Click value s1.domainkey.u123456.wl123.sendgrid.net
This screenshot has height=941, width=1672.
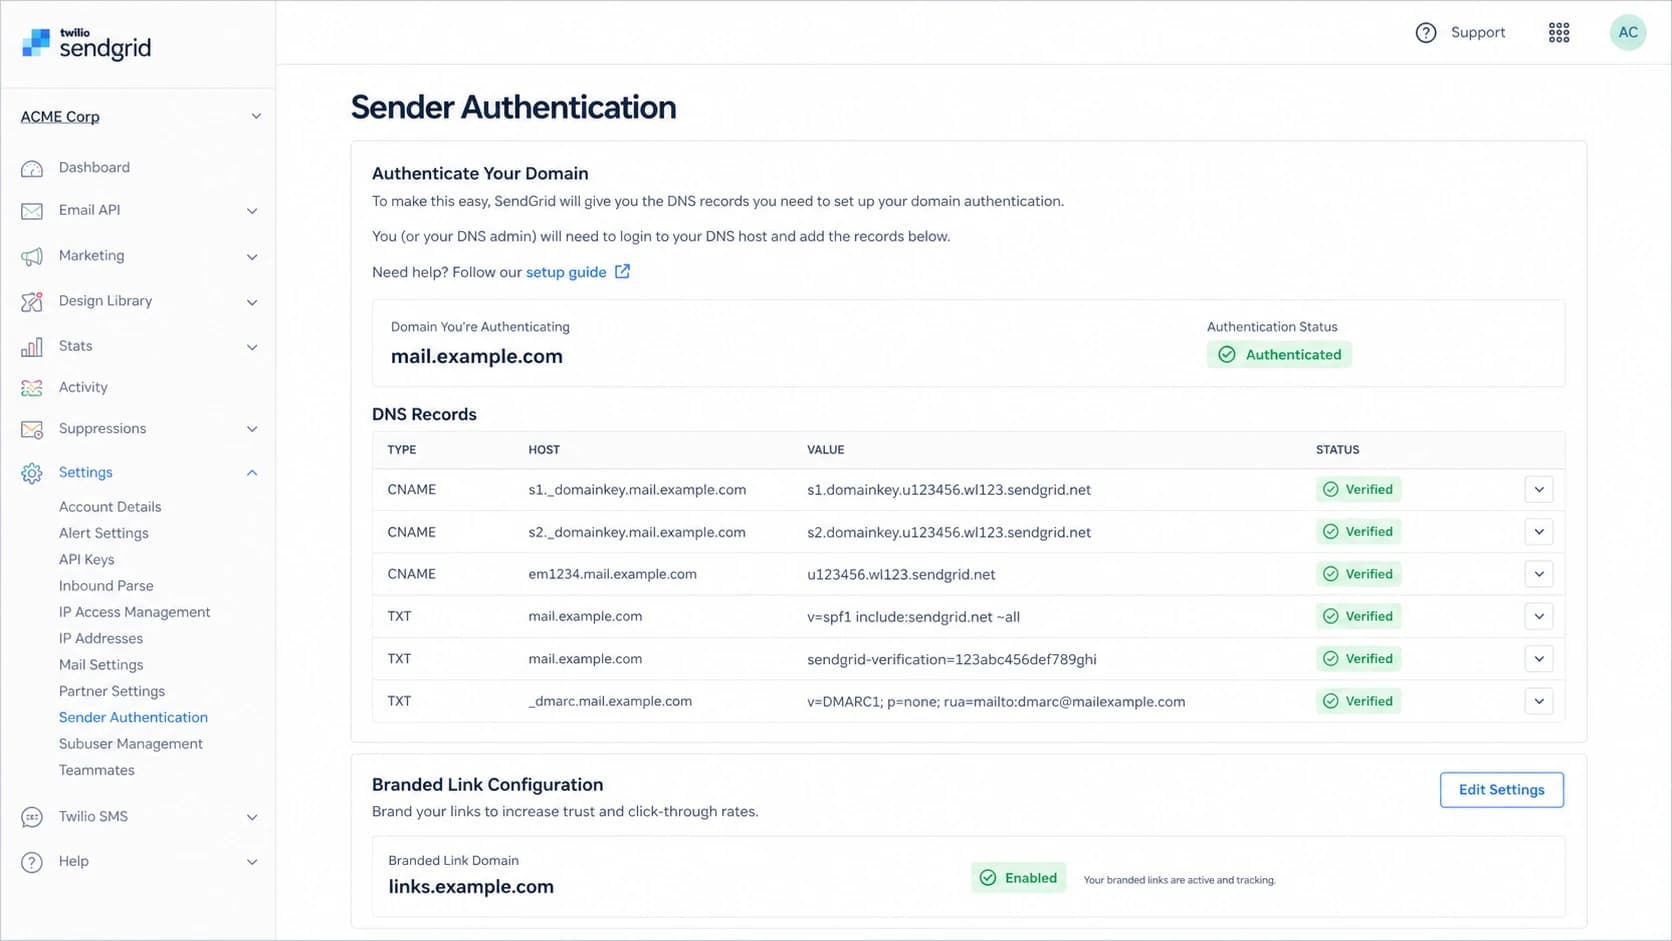tap(949, 490)
